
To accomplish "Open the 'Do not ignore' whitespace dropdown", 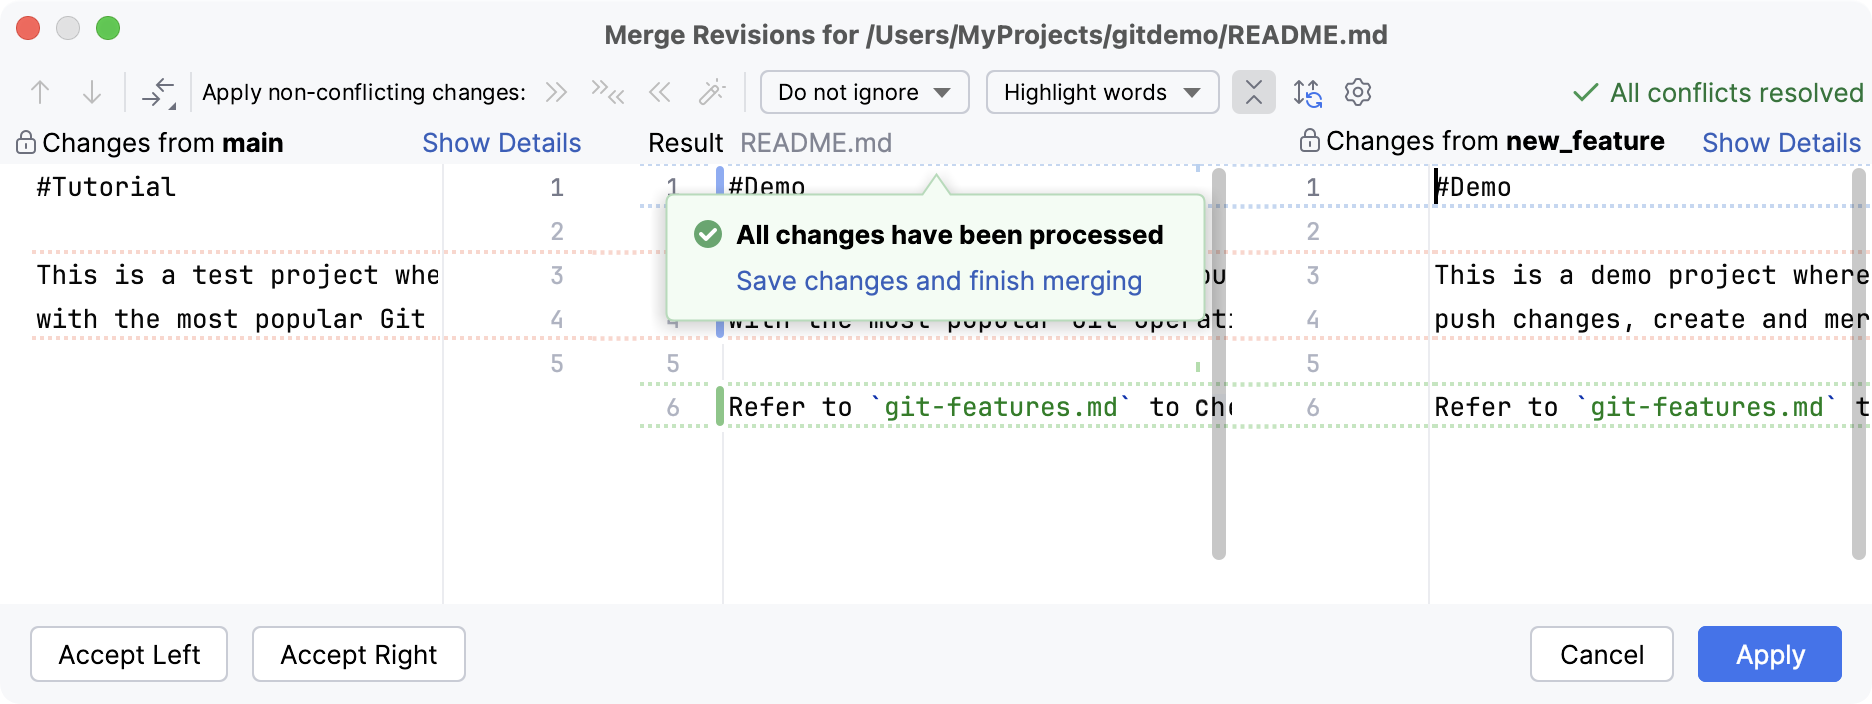I will click(864, 93).
